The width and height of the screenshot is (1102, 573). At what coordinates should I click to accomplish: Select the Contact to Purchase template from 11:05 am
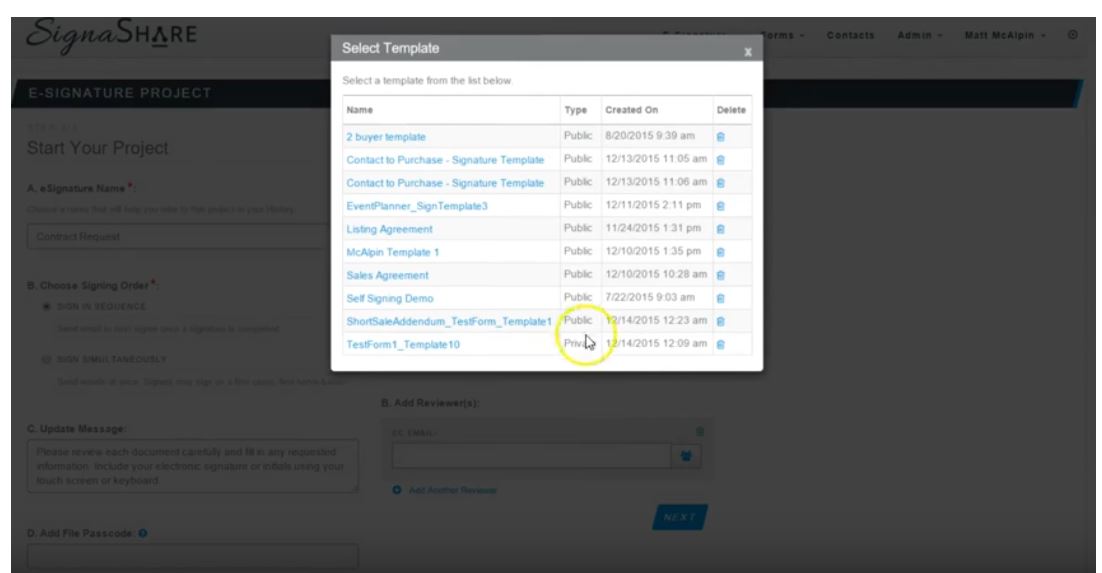pyautogui.click(x=445, y=160)
